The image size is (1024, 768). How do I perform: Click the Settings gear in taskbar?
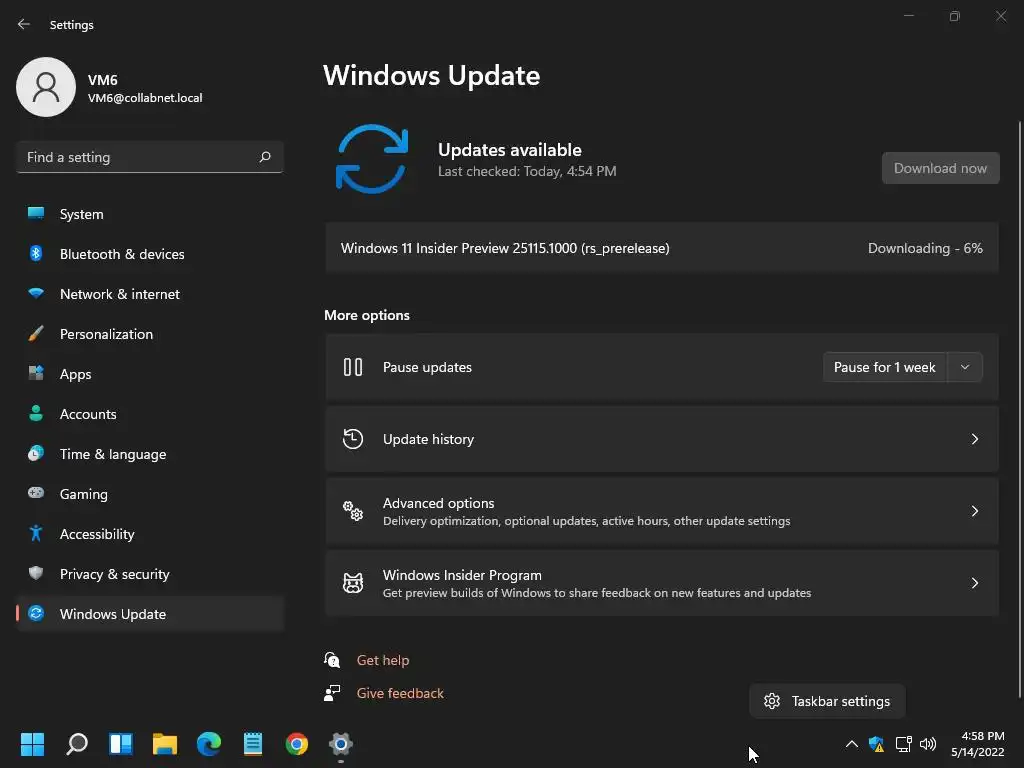341,744
